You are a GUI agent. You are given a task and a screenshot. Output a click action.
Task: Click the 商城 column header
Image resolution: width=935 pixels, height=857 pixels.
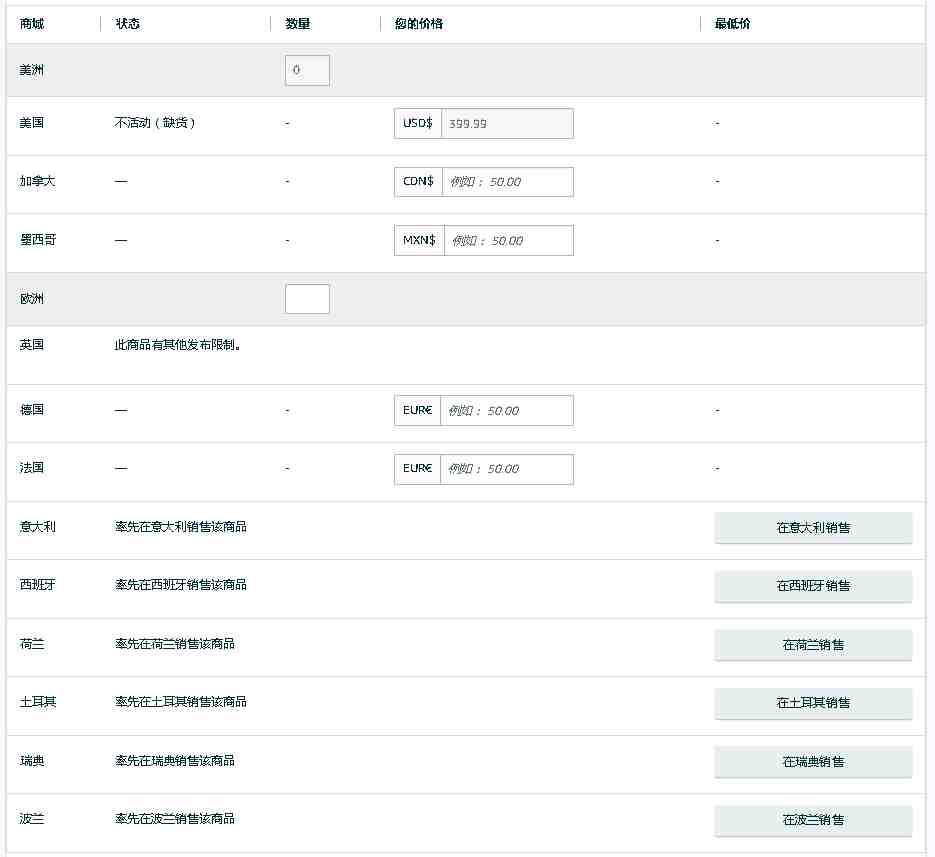coord(32,24)
